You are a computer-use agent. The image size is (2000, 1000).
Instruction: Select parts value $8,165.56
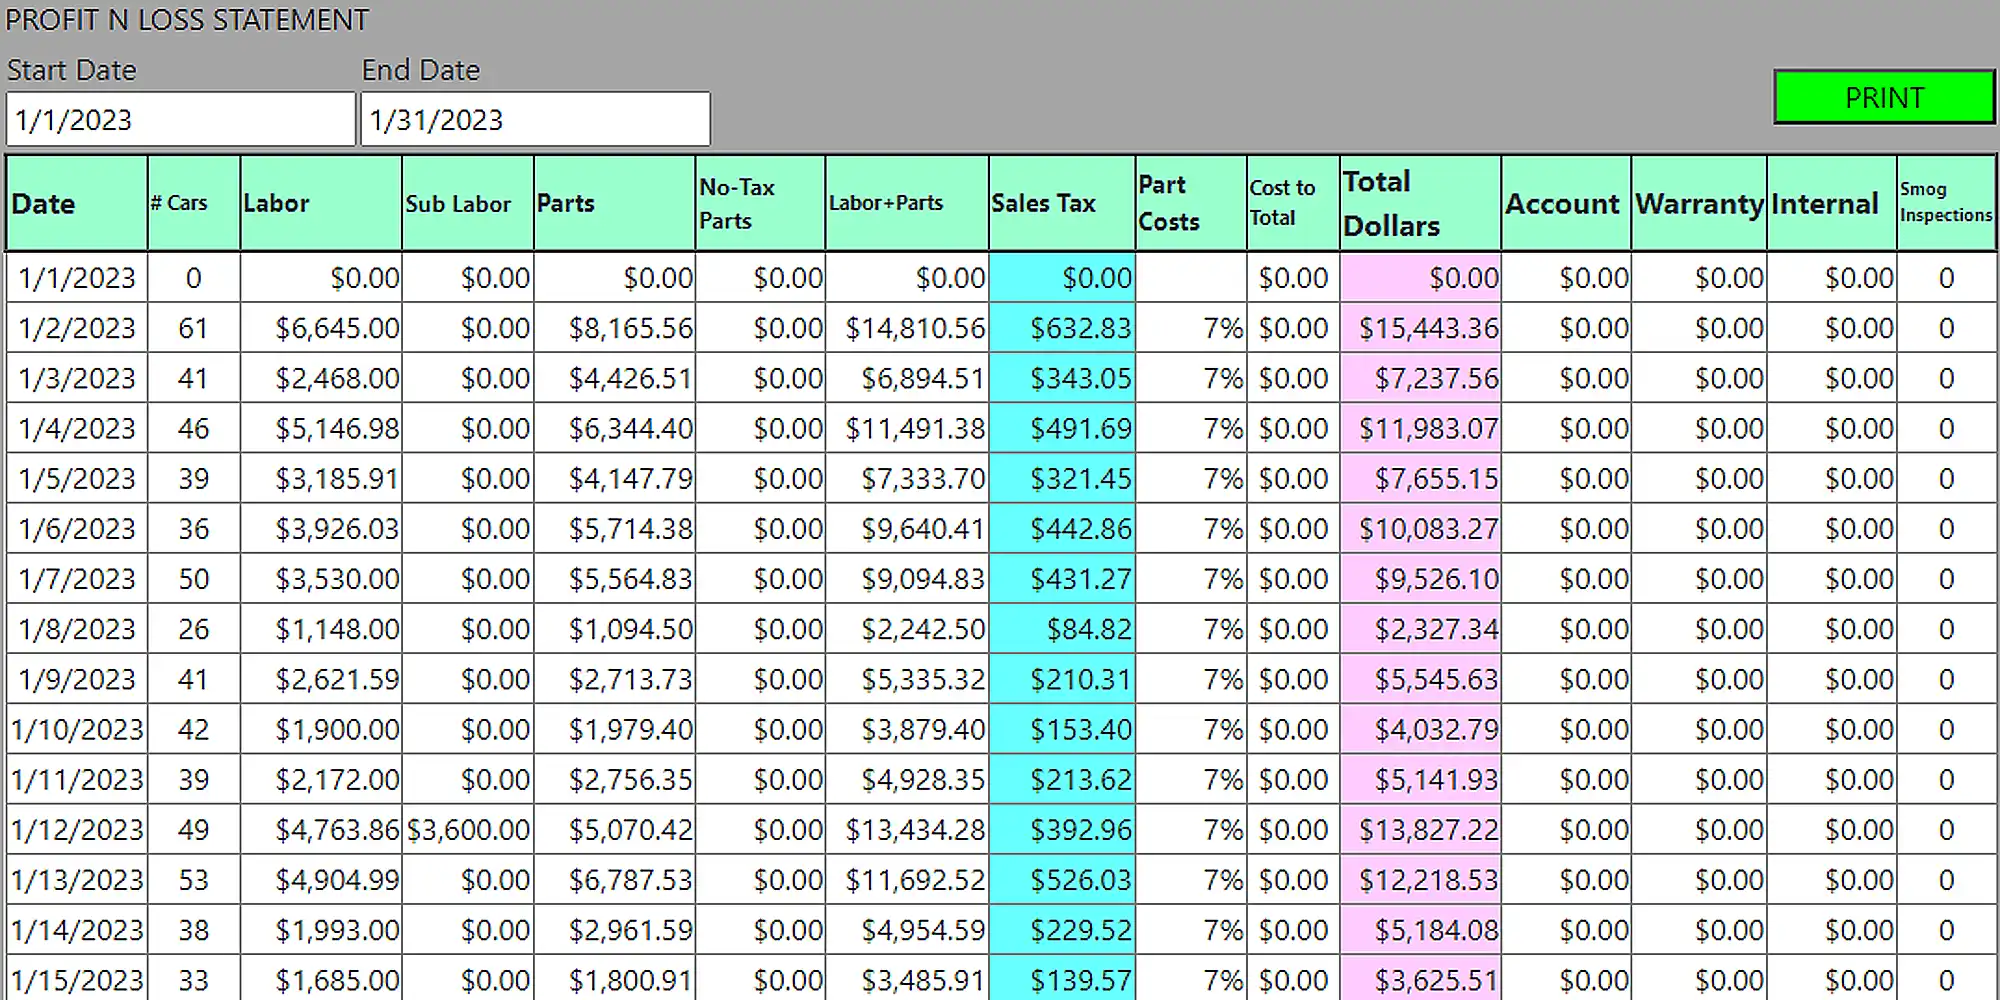[615, 327]
